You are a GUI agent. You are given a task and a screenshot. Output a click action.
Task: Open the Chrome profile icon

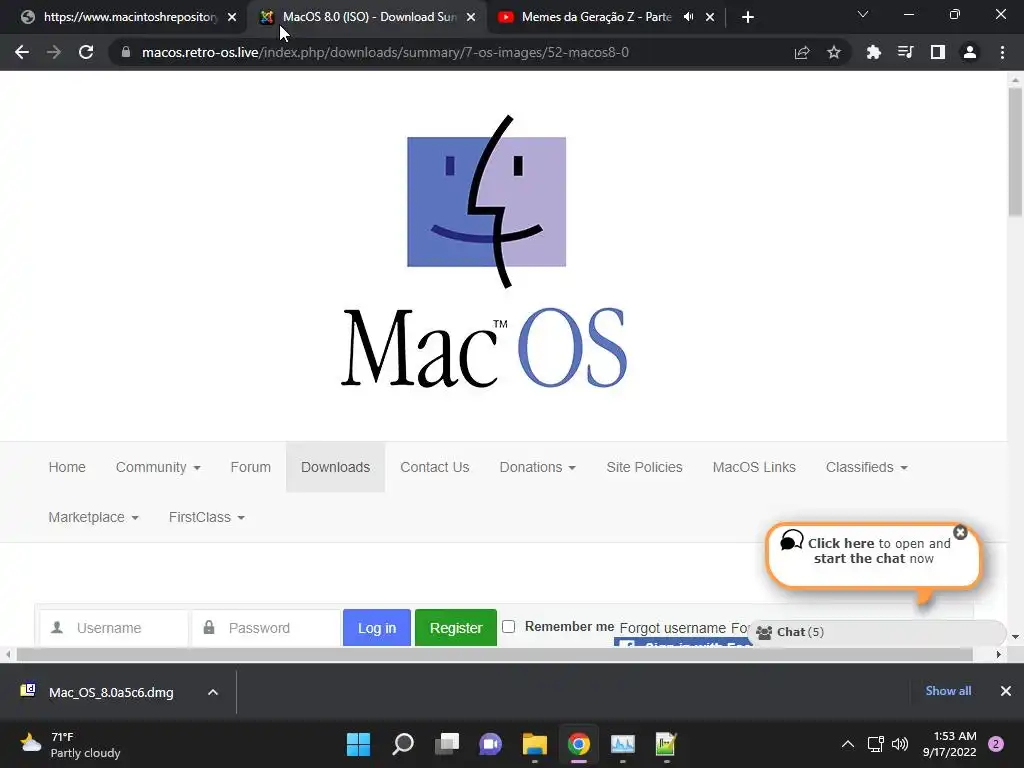pyautogui.click(x=970, y=52)
